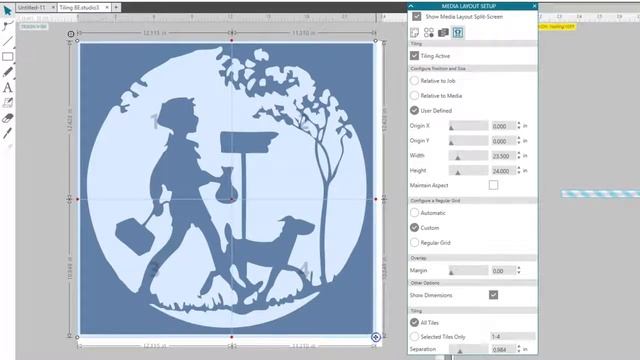Select the Tiling icon in Media Layout

(x=458, y=33)
